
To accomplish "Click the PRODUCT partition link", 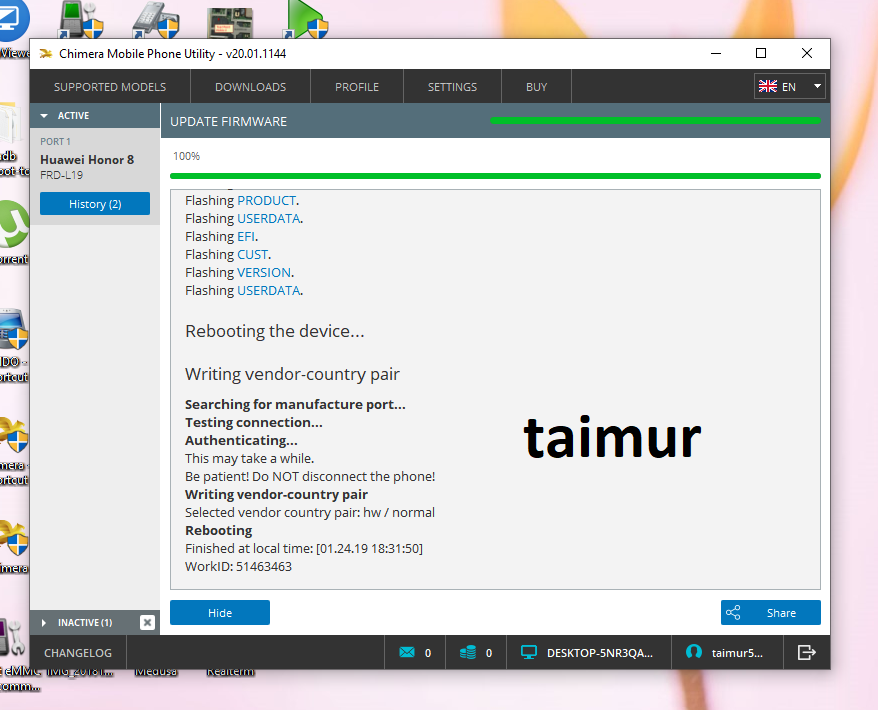I will (x=267, y=200).
